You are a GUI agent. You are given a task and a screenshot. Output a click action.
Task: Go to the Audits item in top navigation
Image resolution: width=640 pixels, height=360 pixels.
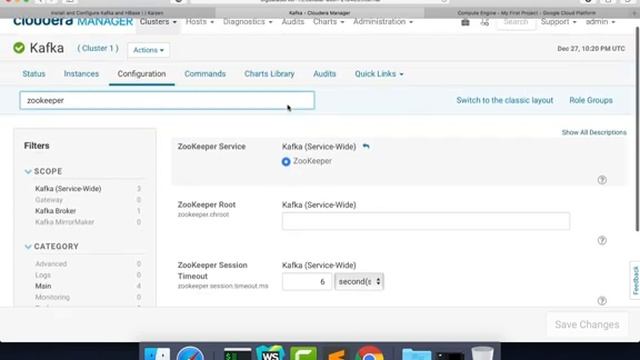coord(293,22)
